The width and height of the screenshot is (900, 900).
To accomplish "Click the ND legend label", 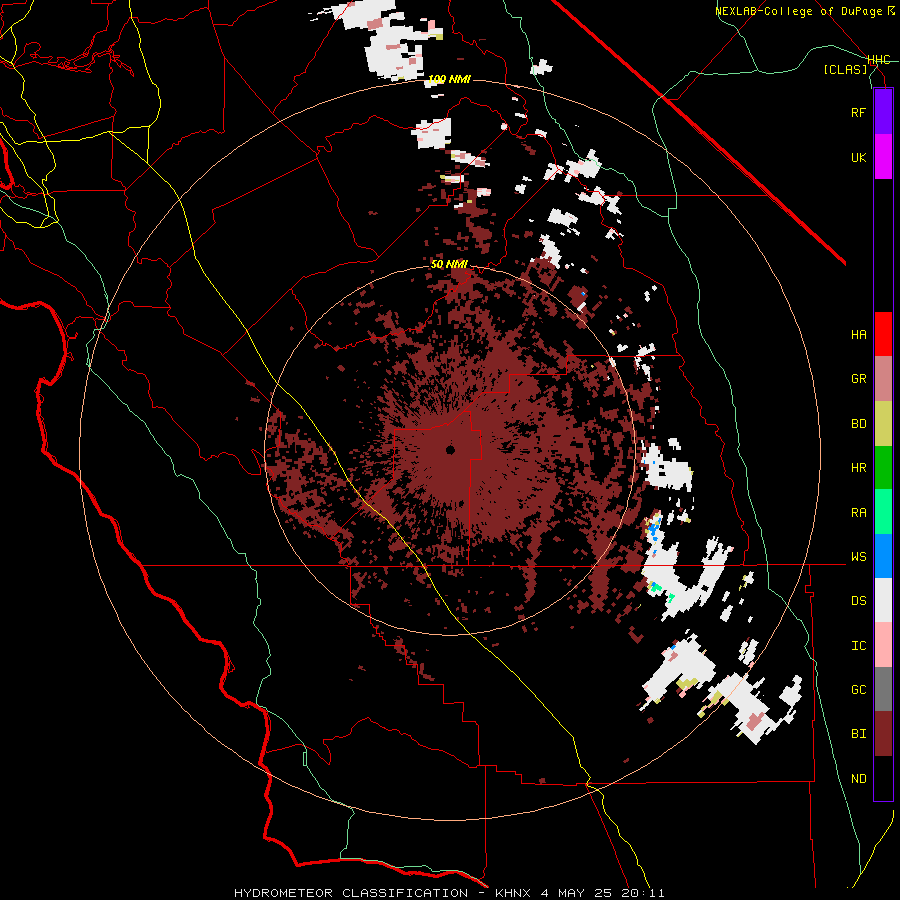I will click(858, 779).
